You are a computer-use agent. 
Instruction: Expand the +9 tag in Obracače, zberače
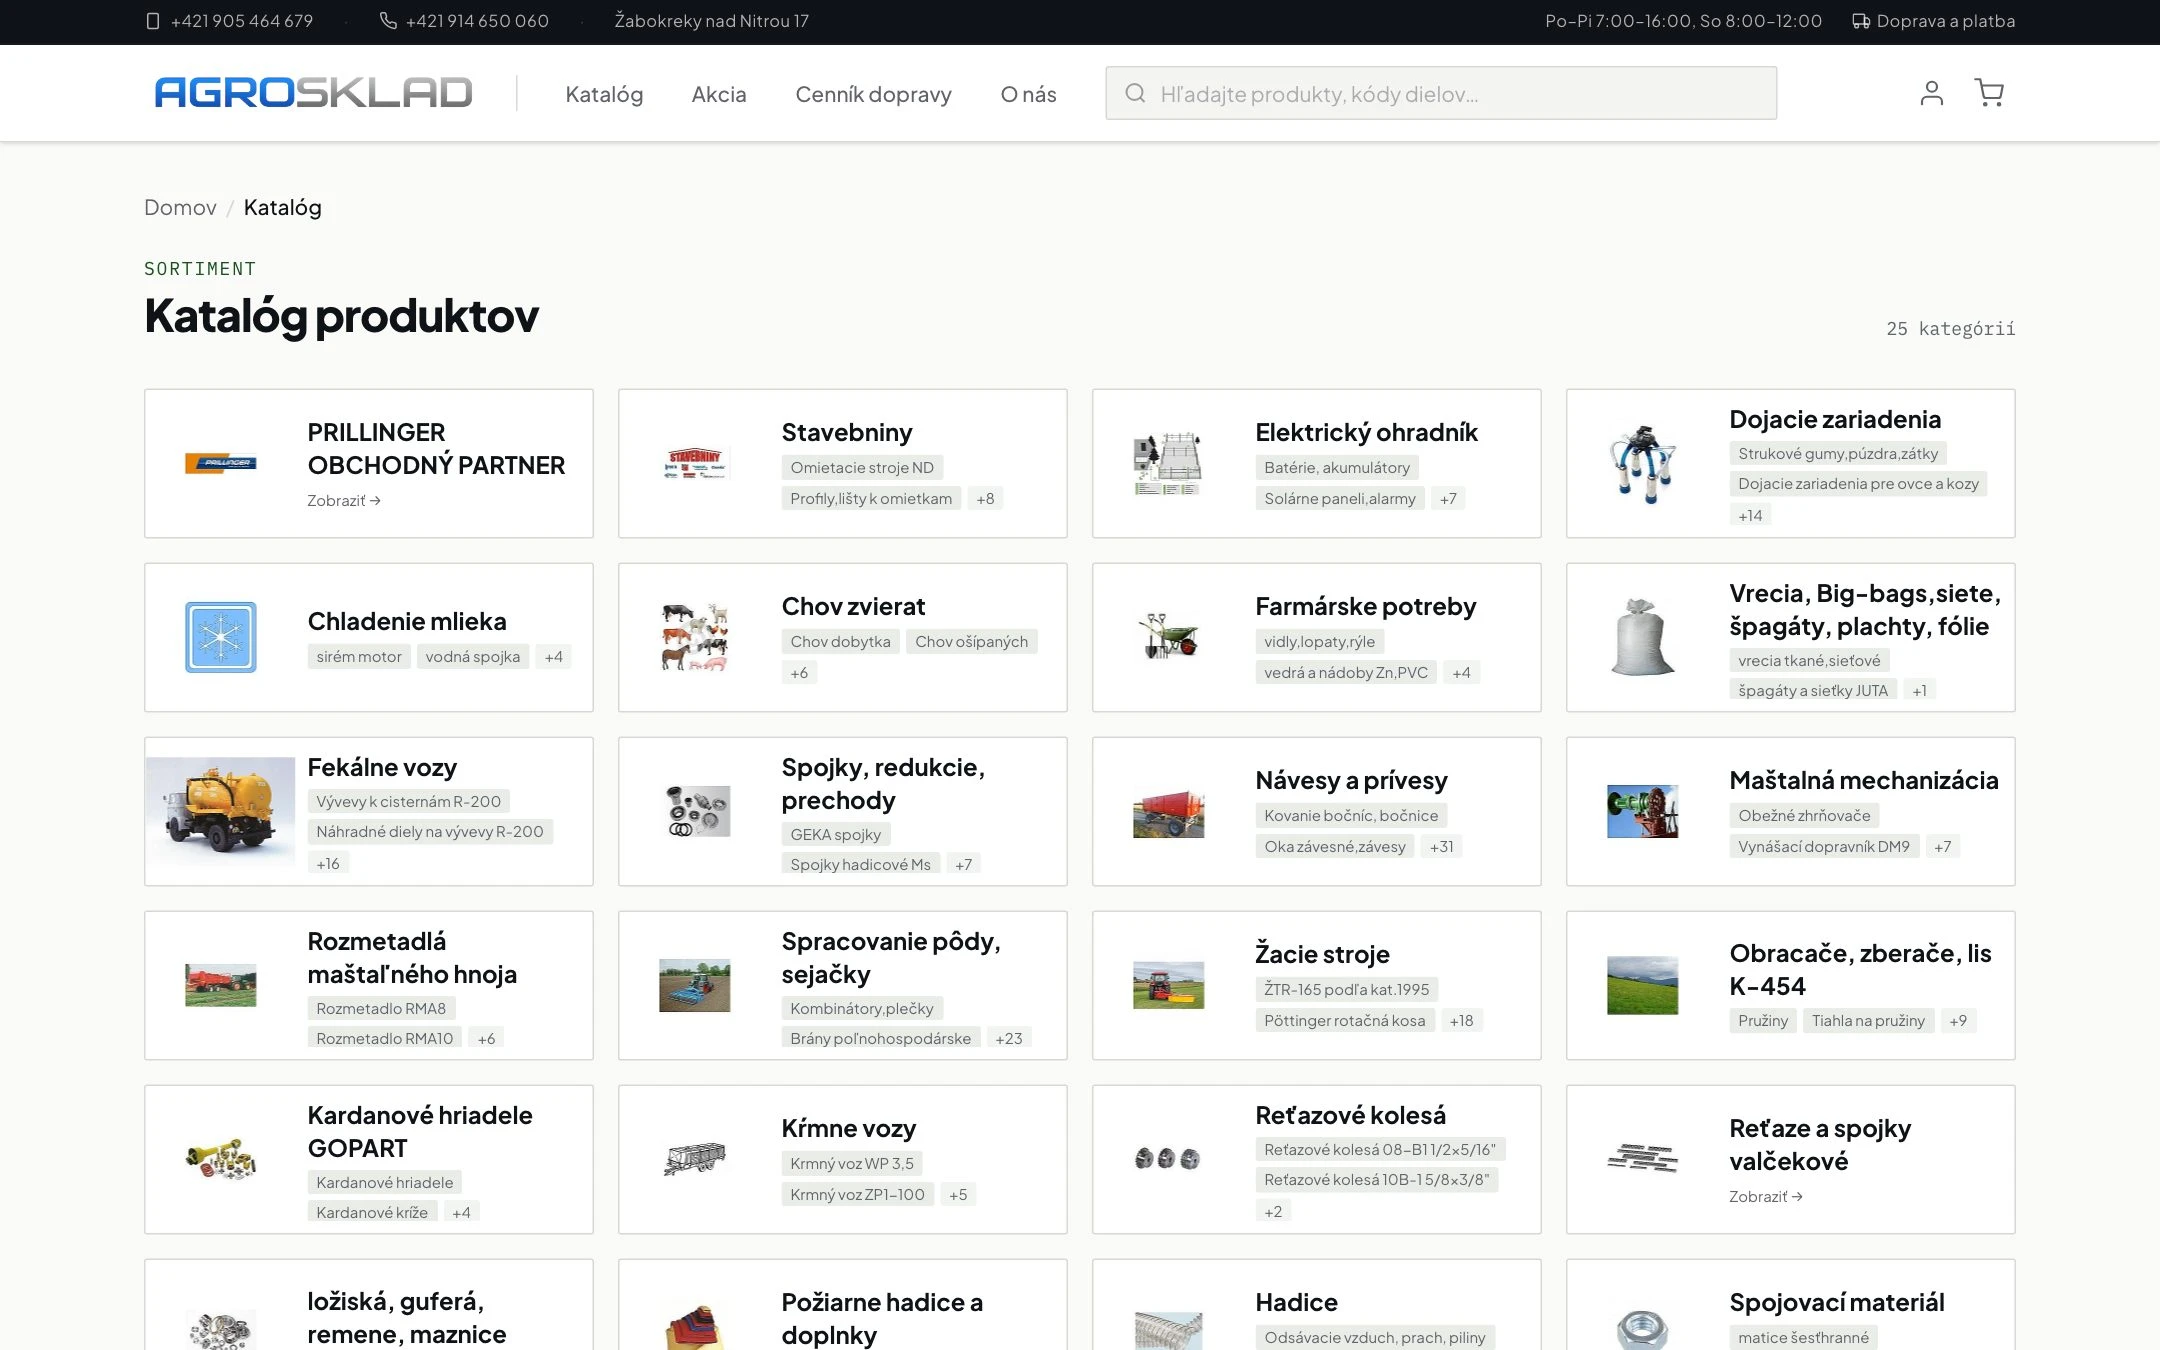(x=1958, y=1020)
